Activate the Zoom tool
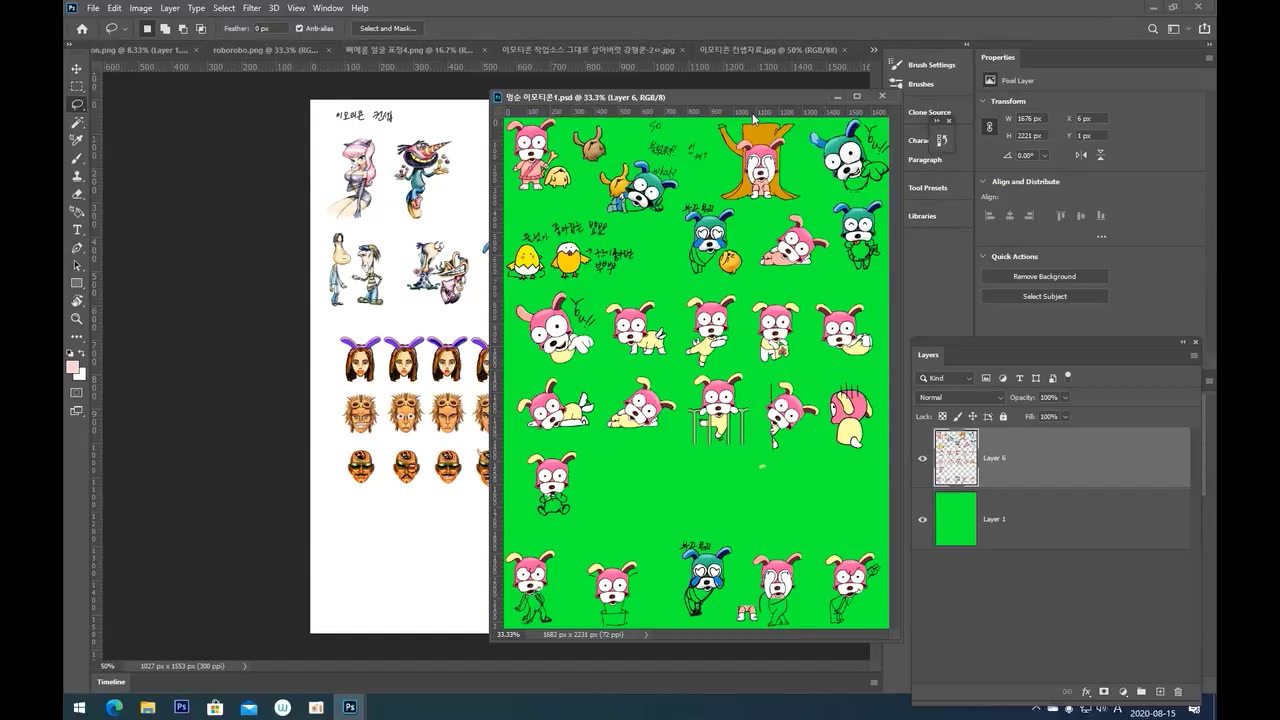The width and height of the screenshot is (1280, 720). point(77,319)
